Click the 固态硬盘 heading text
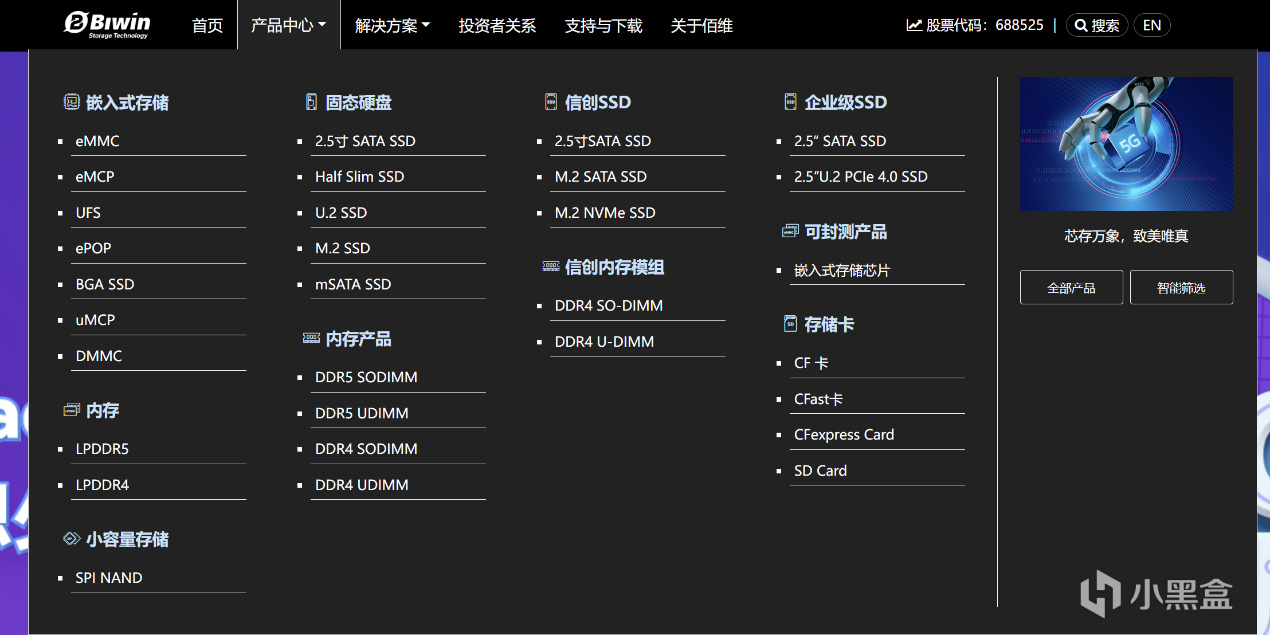The width and height of the screenshot is (1270, 635). 359,102
